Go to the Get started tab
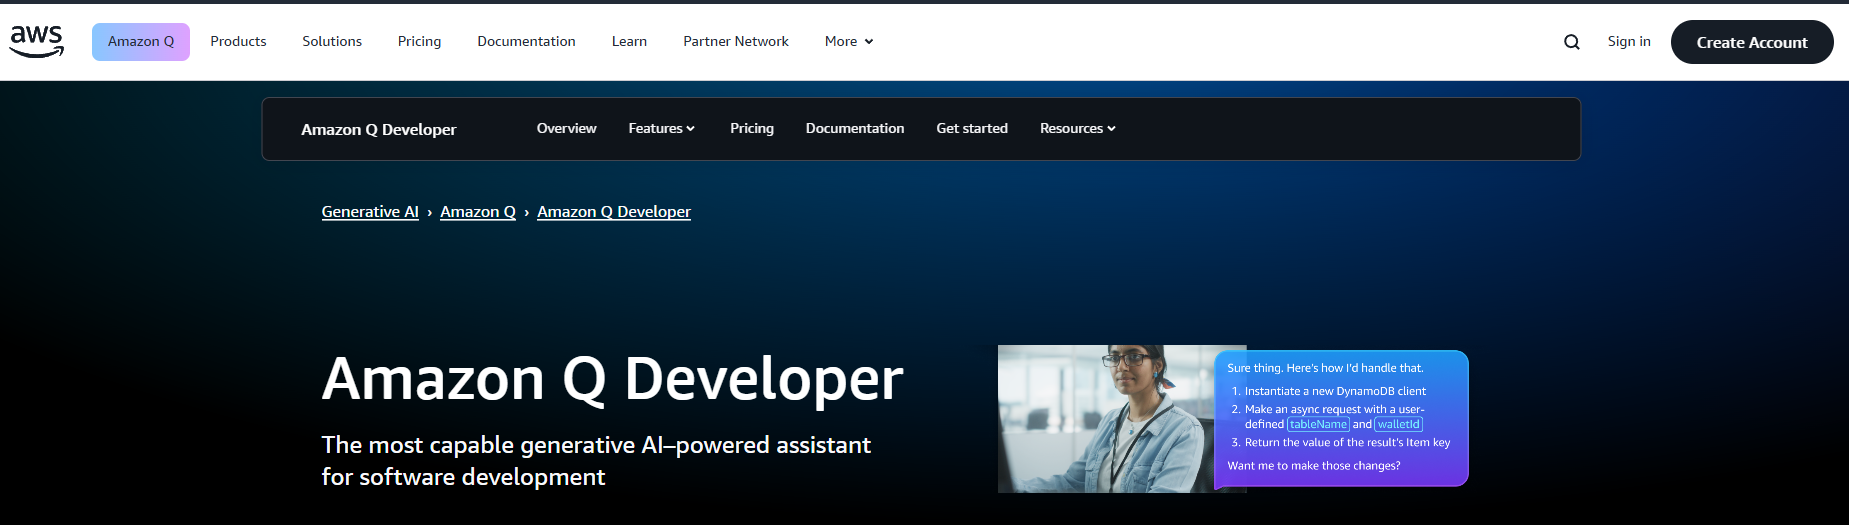The height and width of the screenshot is (525, 1849). (972, 128)
